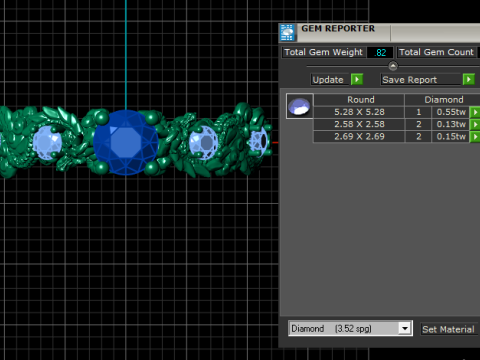The width and height of the screenshot is (480, 360).
Task: Click the count 2 cell in the 2.58 row
Action: (x=418, y=124)
